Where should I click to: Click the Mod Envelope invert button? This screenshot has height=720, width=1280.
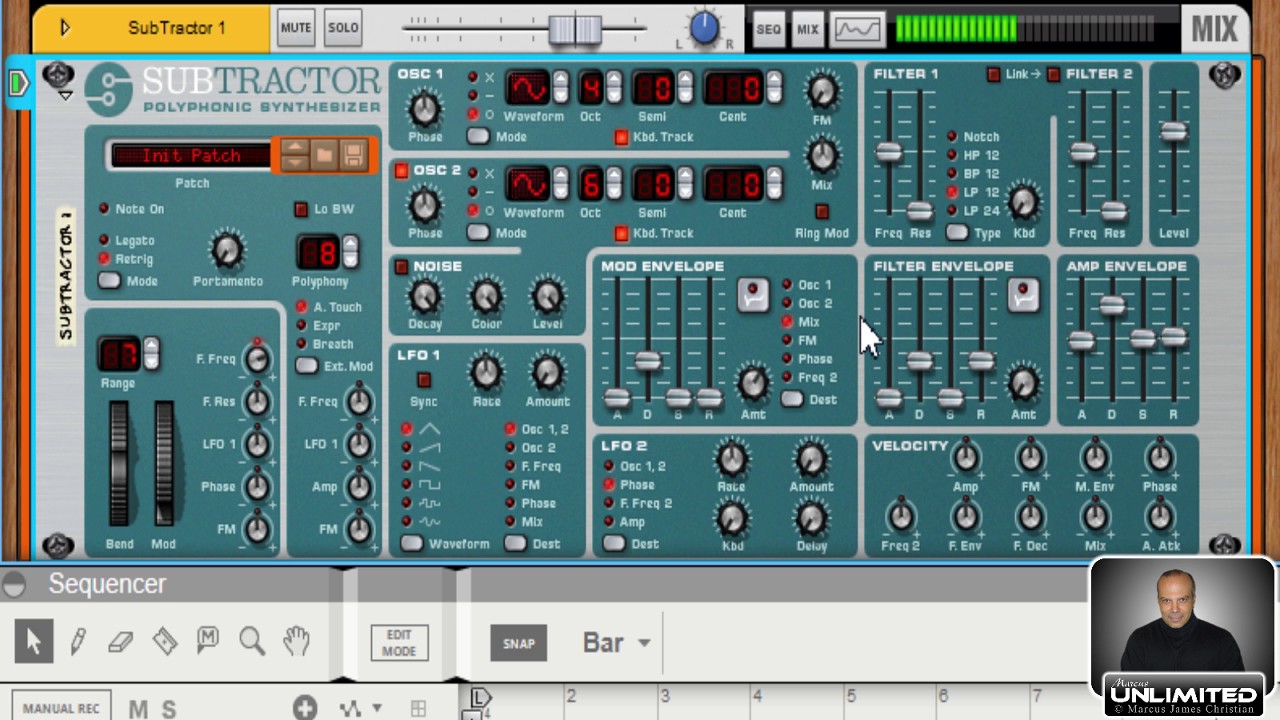coord(752,294)
